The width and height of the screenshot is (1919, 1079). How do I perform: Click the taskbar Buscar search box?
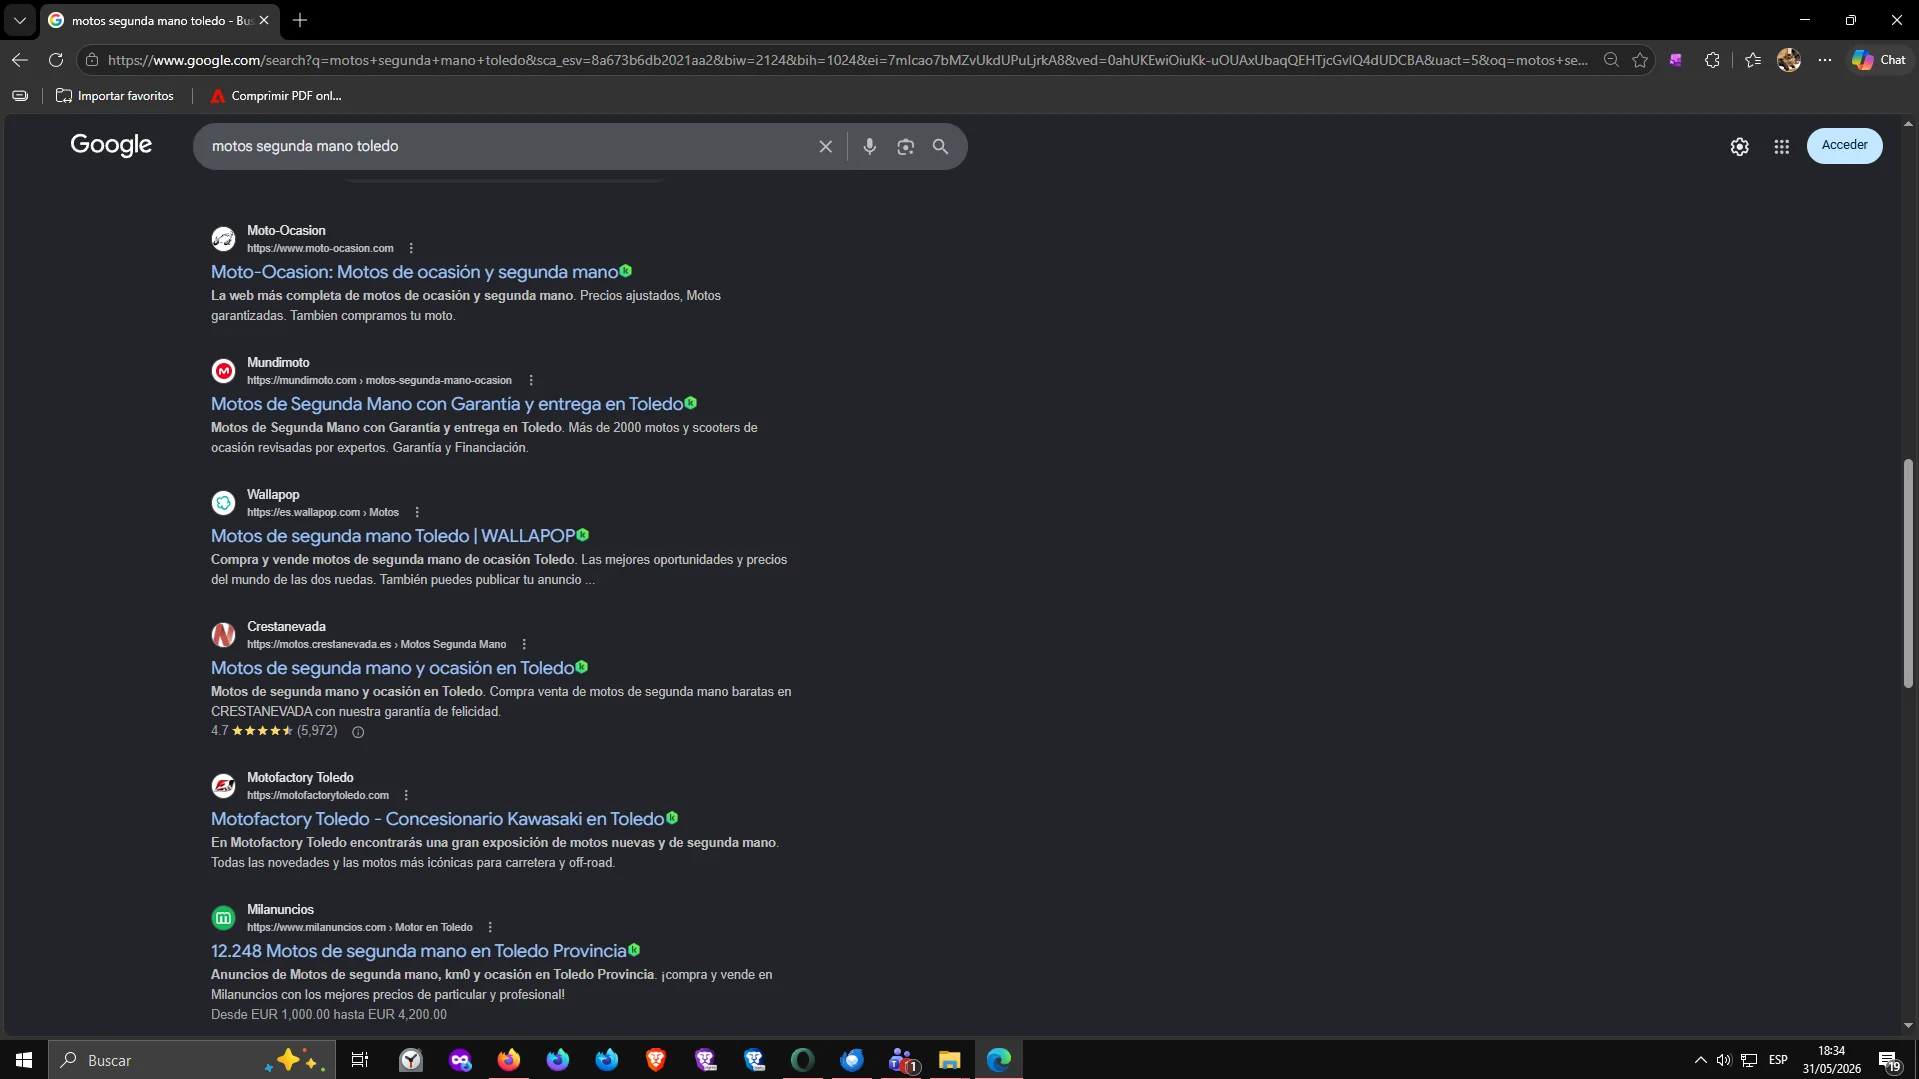point(190,1060)
